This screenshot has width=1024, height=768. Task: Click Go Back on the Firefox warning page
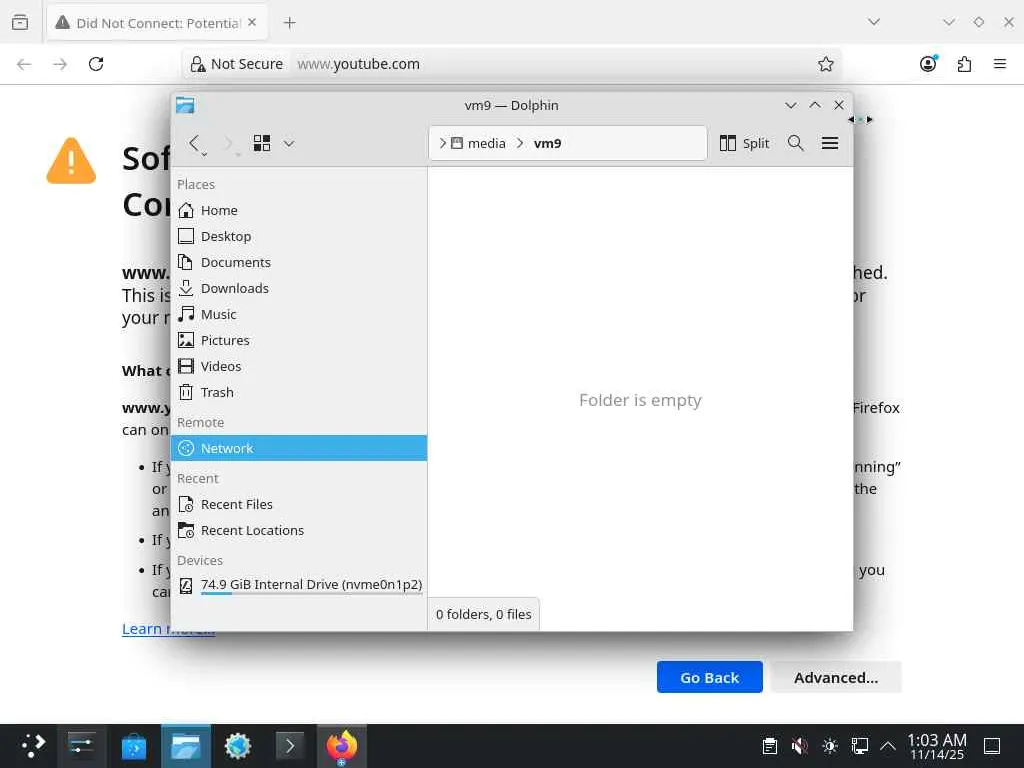(710, 677)
